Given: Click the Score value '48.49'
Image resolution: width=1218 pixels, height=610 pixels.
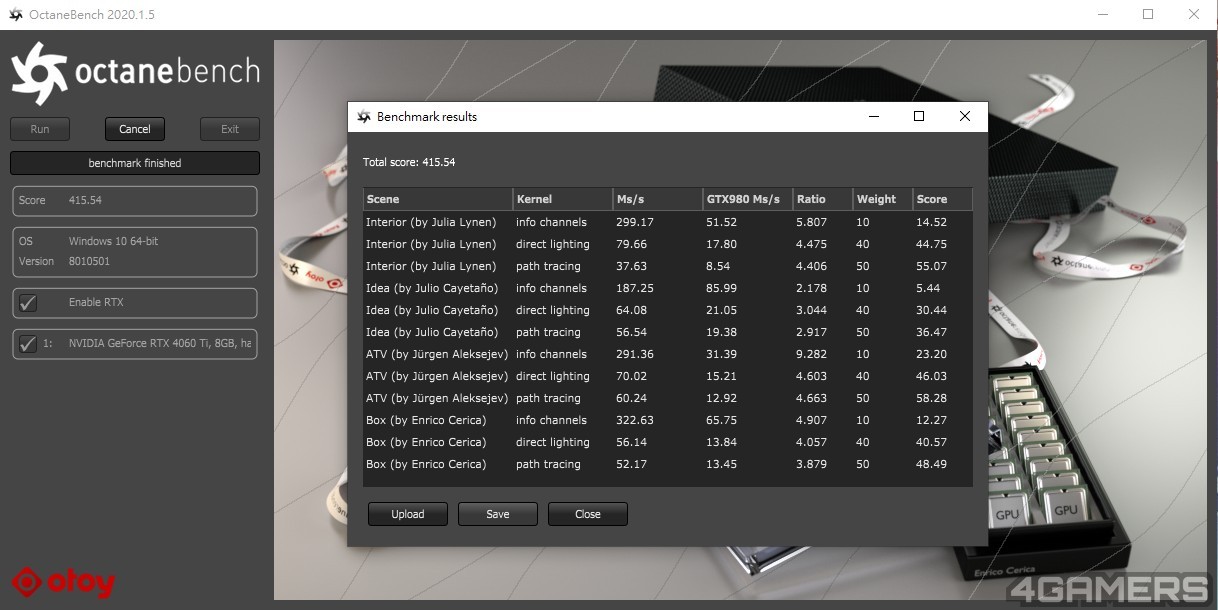Looking at the screenshot, I should point(932,464).
